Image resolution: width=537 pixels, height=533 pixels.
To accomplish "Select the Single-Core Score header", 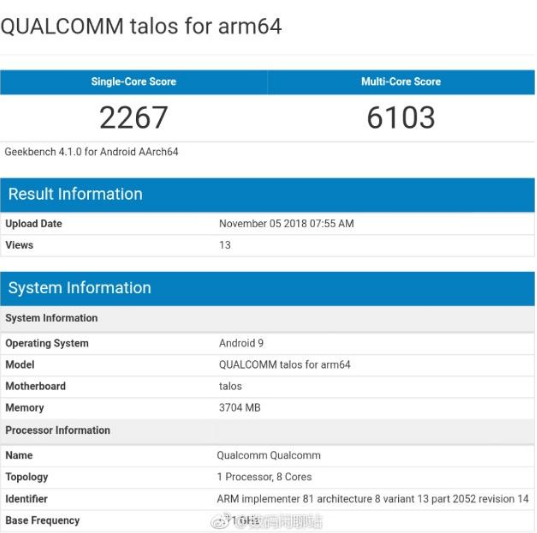I will pyautogui.click(x=134, y=82).
